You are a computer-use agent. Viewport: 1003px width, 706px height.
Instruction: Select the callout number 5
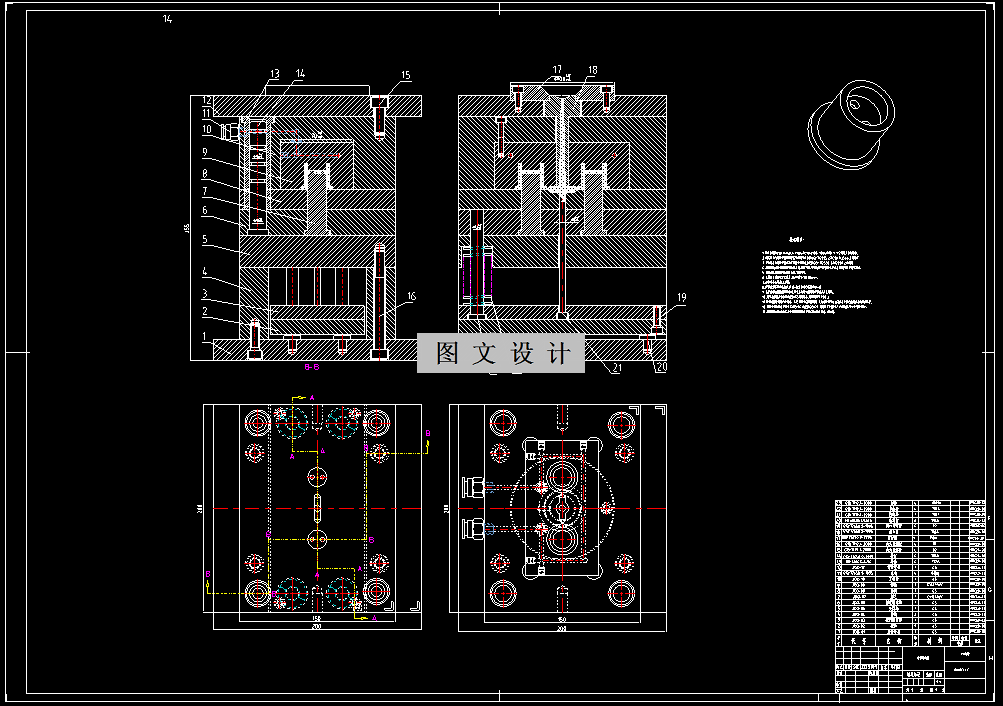pos(205,240)
